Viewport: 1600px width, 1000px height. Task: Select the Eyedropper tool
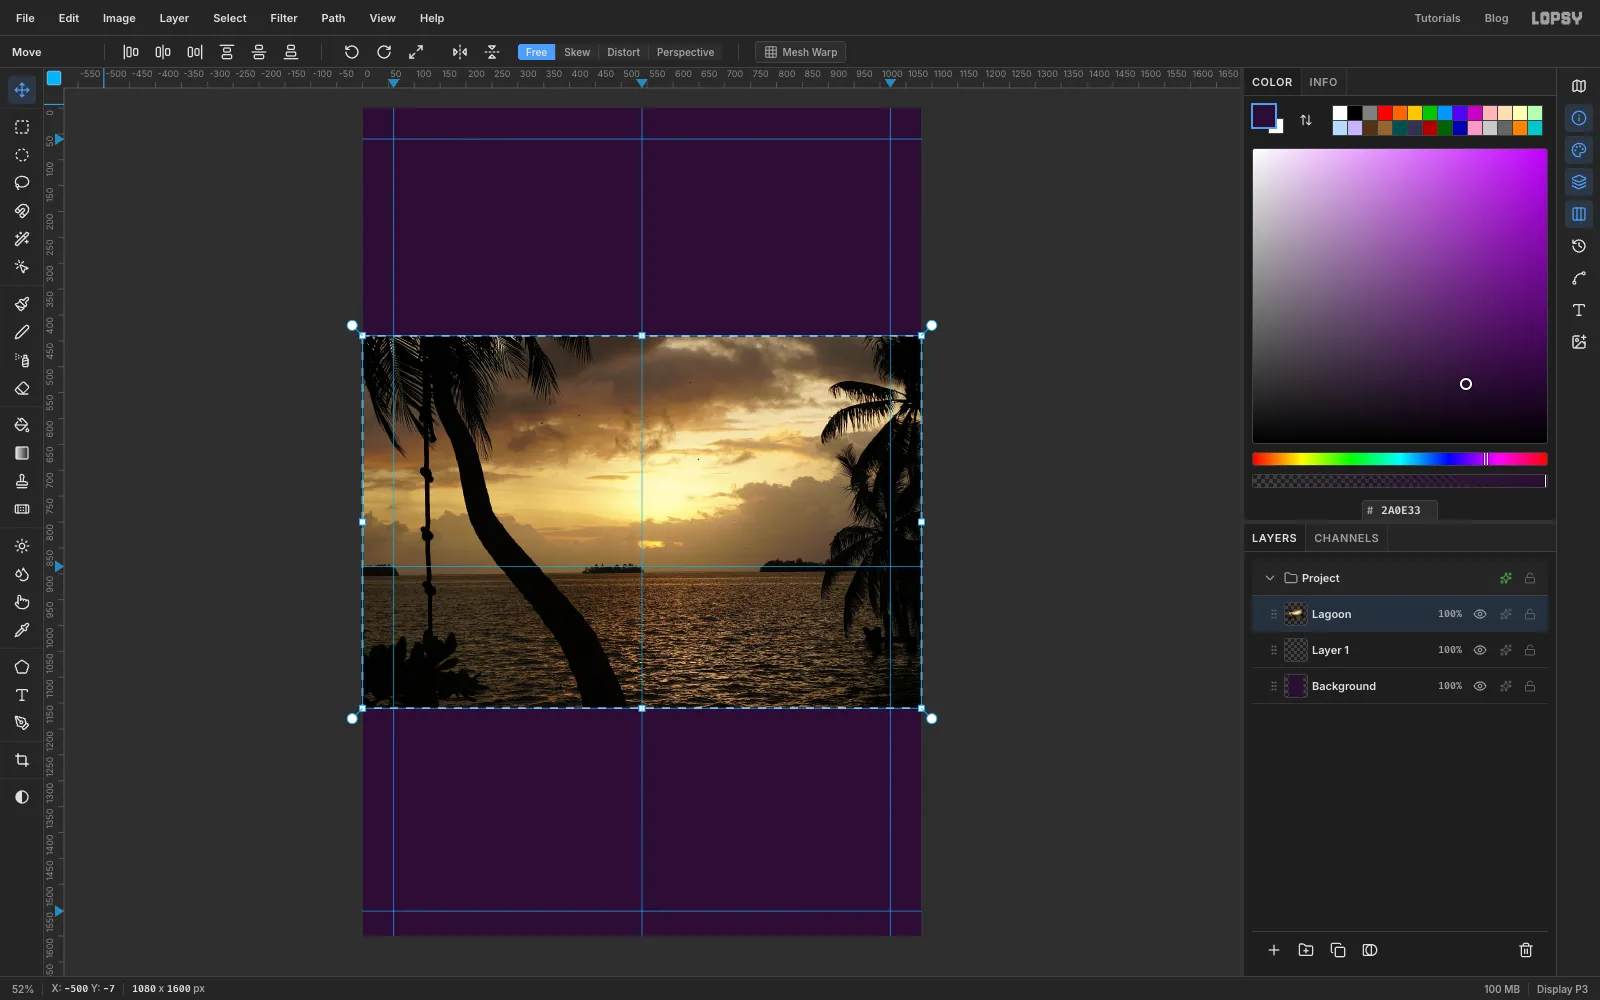[x=22, y=630]
